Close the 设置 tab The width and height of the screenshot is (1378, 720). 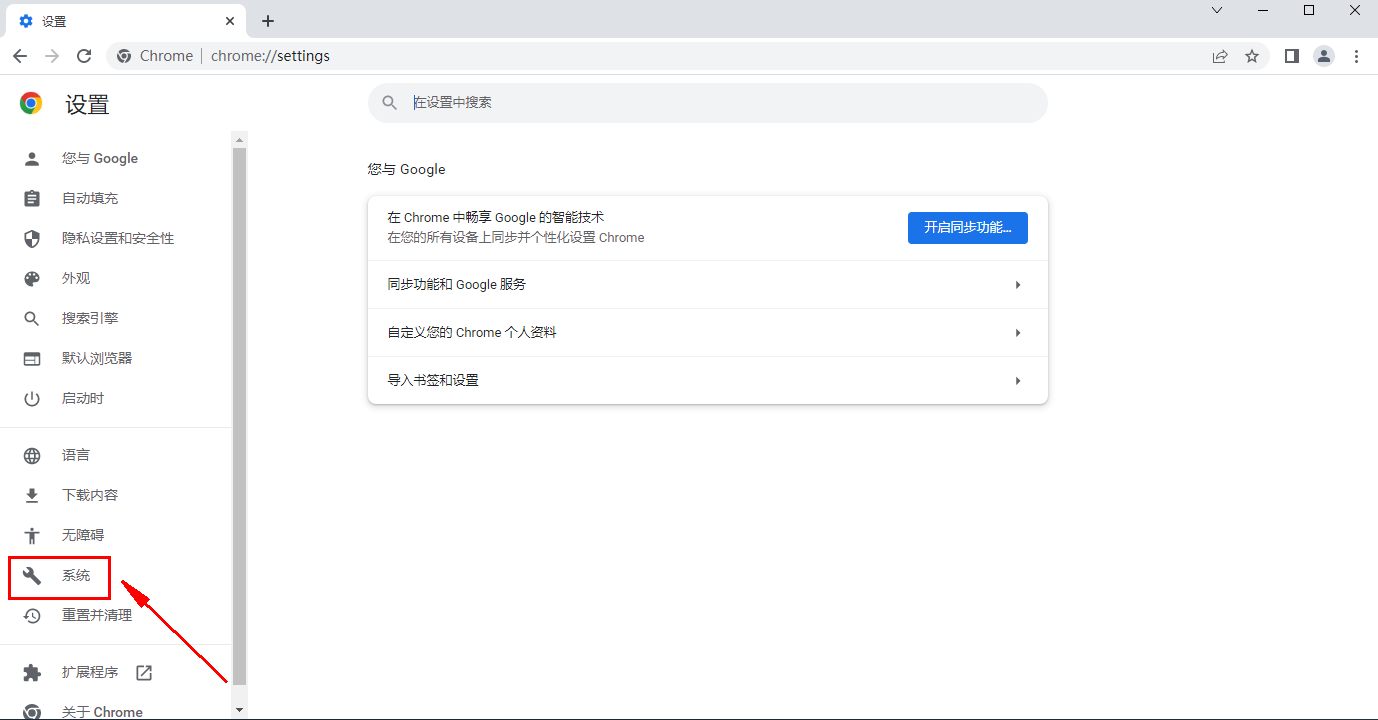231,21
